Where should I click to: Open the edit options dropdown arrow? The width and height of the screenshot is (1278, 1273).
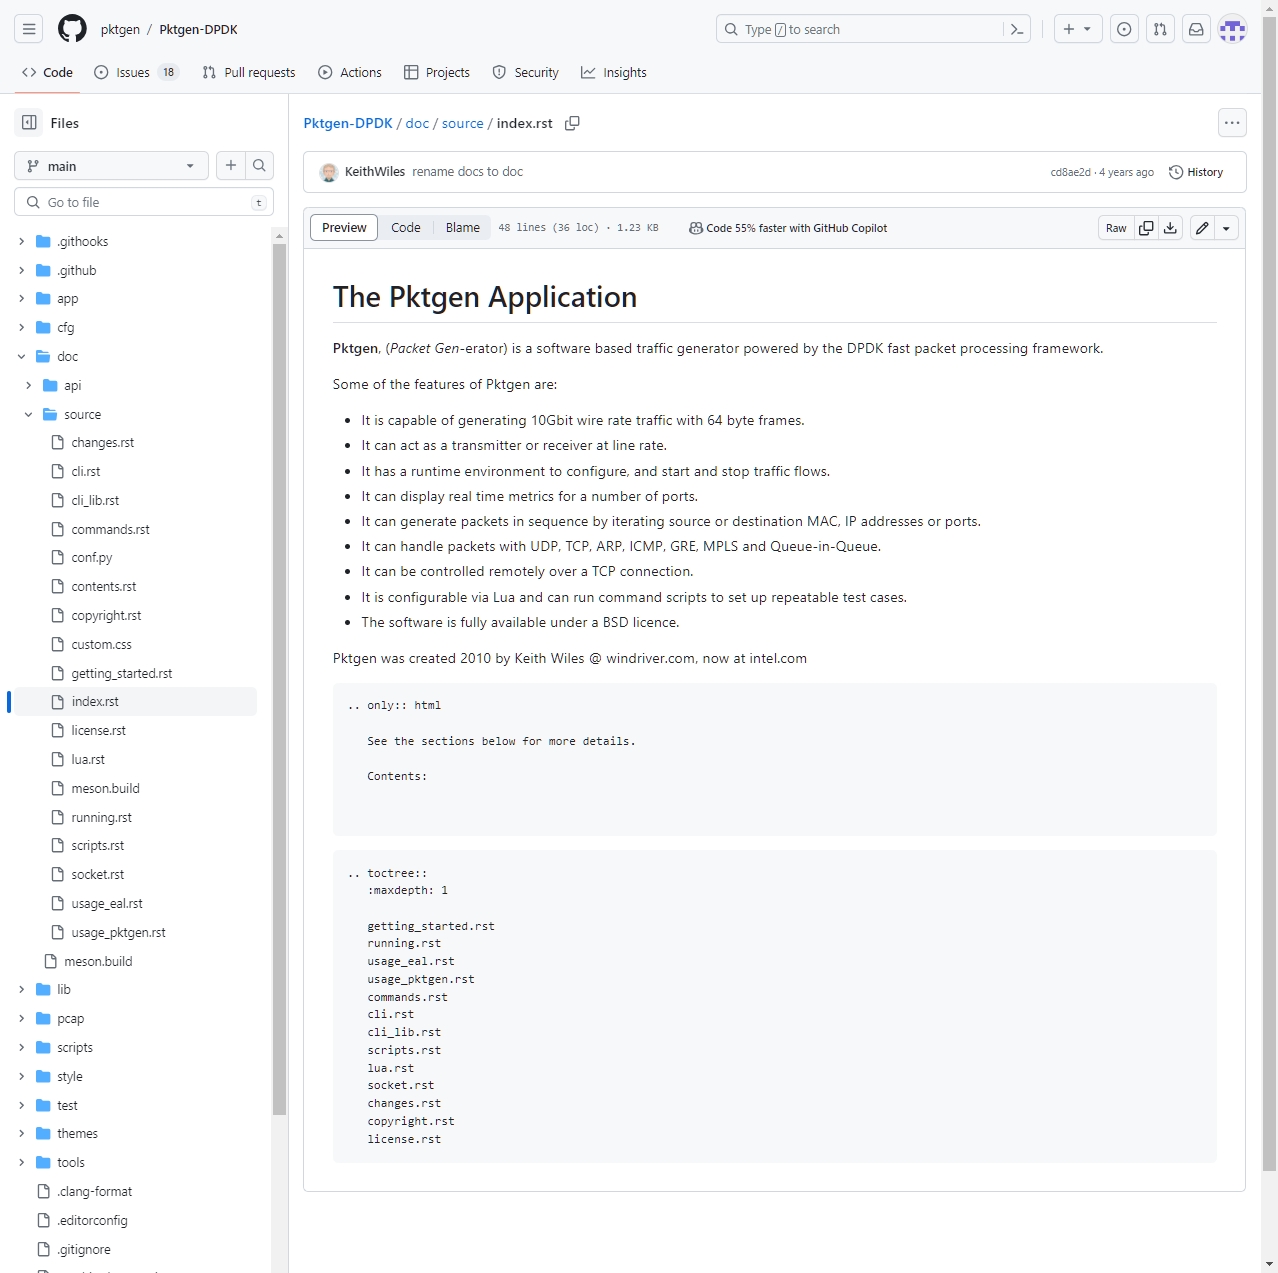pos(1226,228)
